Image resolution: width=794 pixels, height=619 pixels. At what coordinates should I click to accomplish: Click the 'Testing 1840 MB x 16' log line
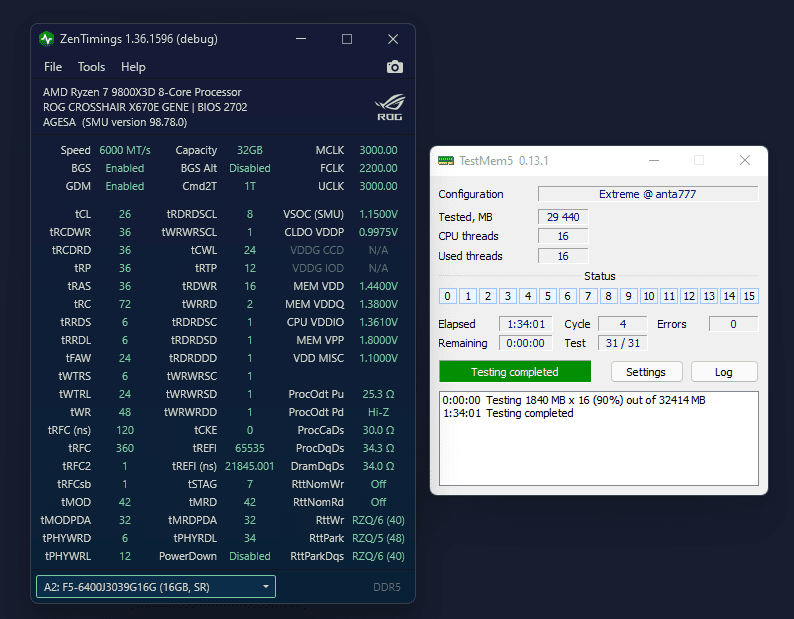(574, 400)
